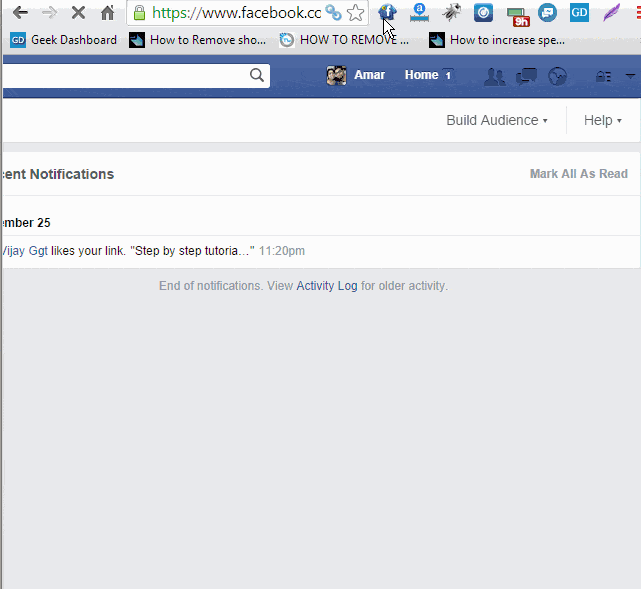The width and height of the screenshot is (641, 589).
Task: Click the browser Forward arrow
Action: pos(49,13)
